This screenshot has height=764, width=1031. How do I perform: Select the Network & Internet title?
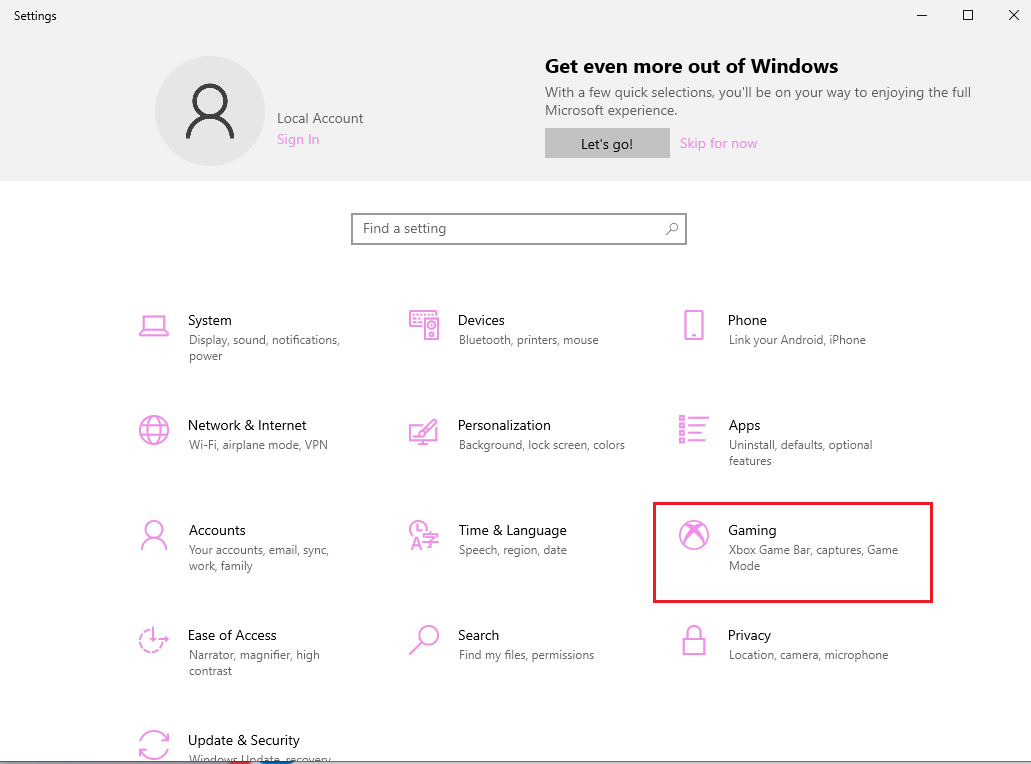pyautogui.click(x=247, y=425)
